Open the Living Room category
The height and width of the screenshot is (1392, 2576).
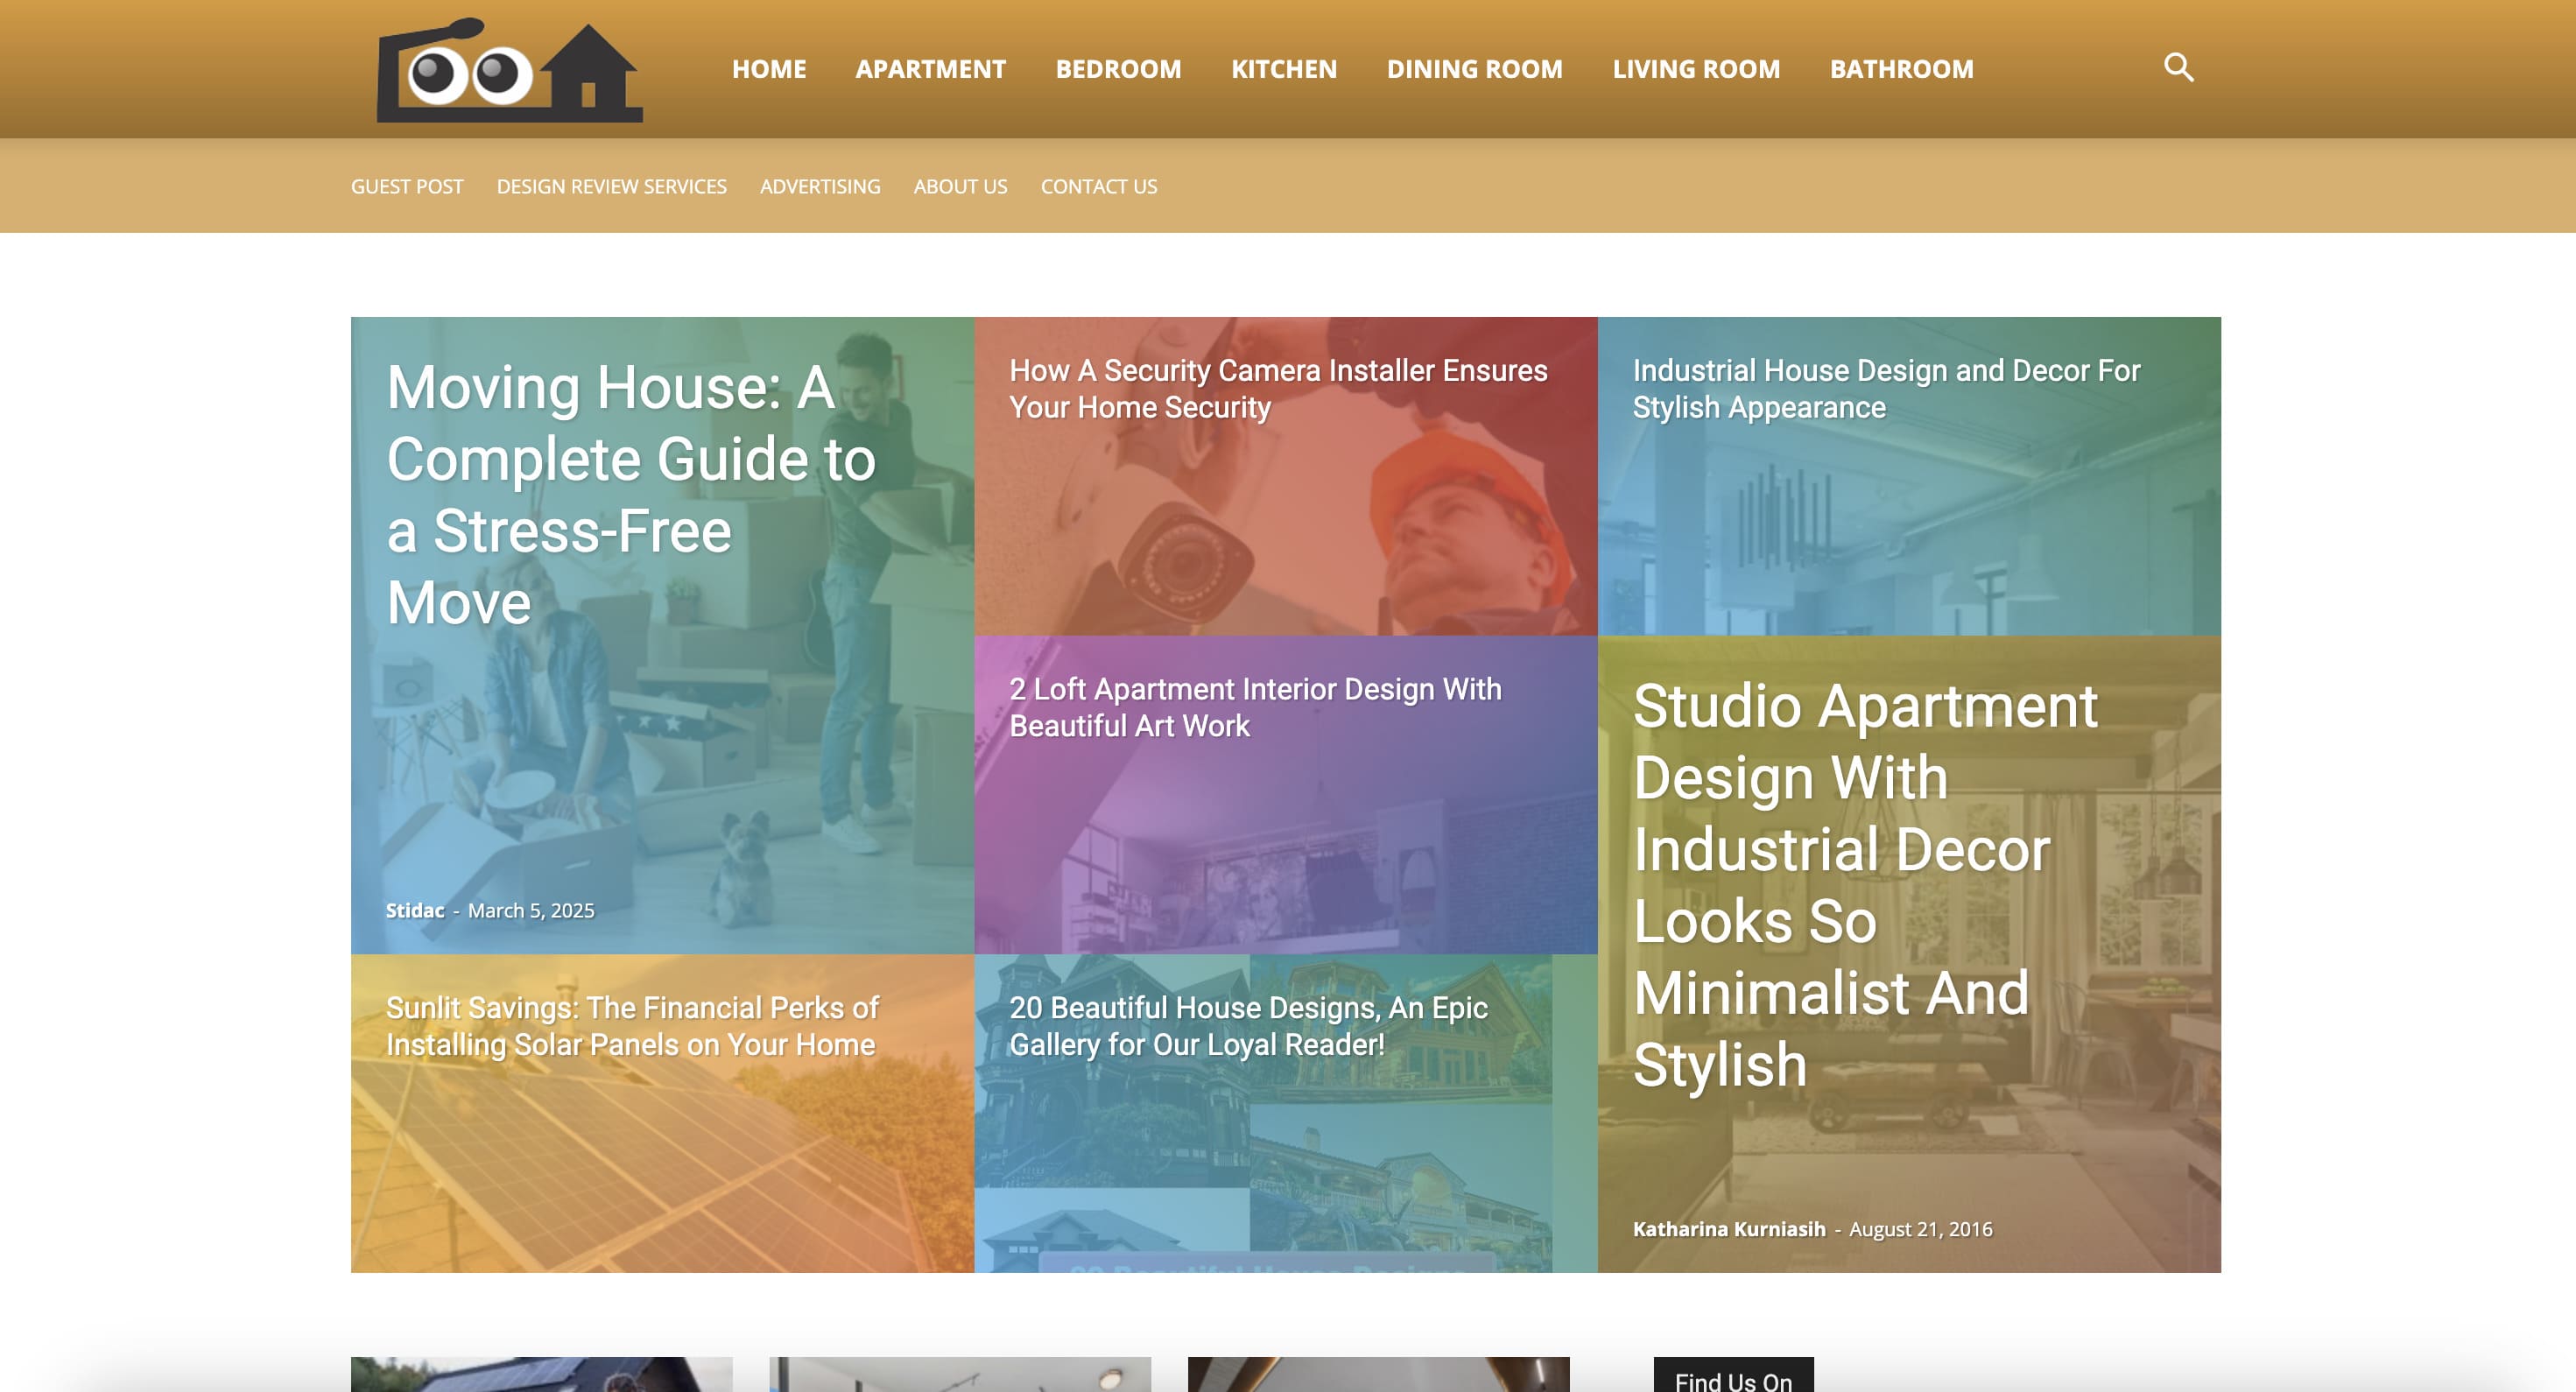click(1696, 69)
